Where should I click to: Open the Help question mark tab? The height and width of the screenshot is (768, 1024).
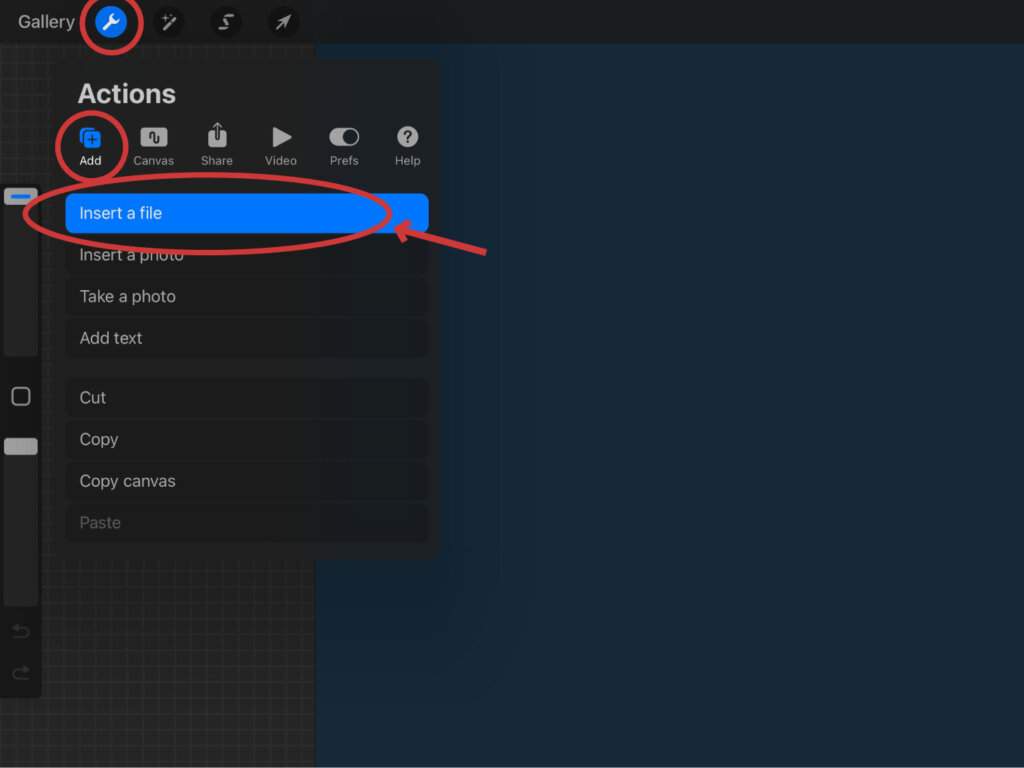(407, 146)
